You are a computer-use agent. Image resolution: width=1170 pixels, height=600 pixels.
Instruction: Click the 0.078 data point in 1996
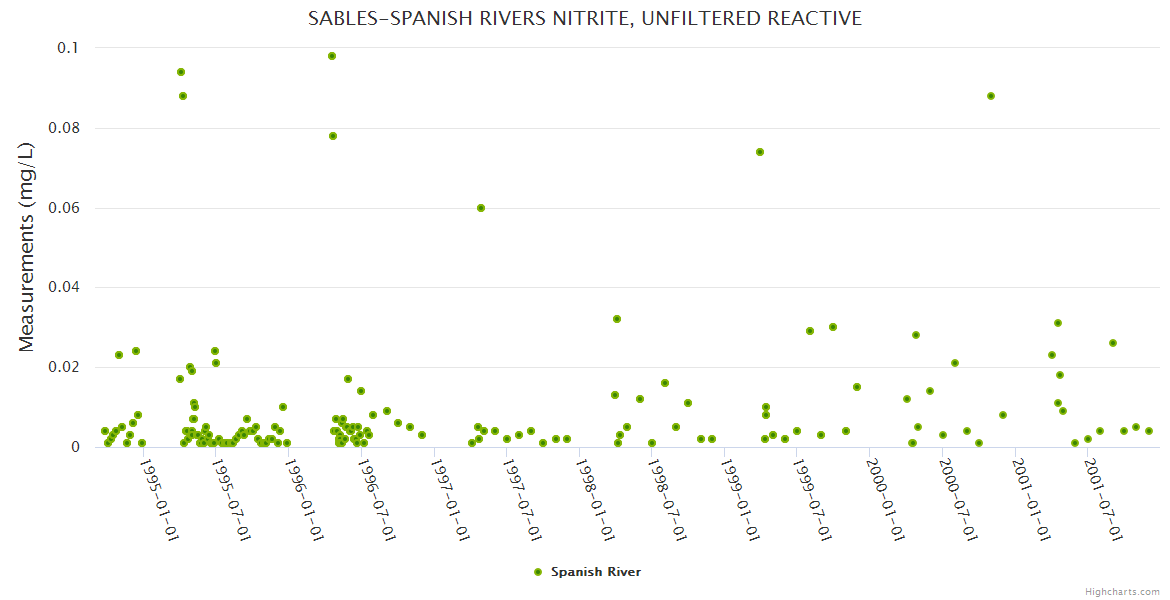(x=333, y=136)
